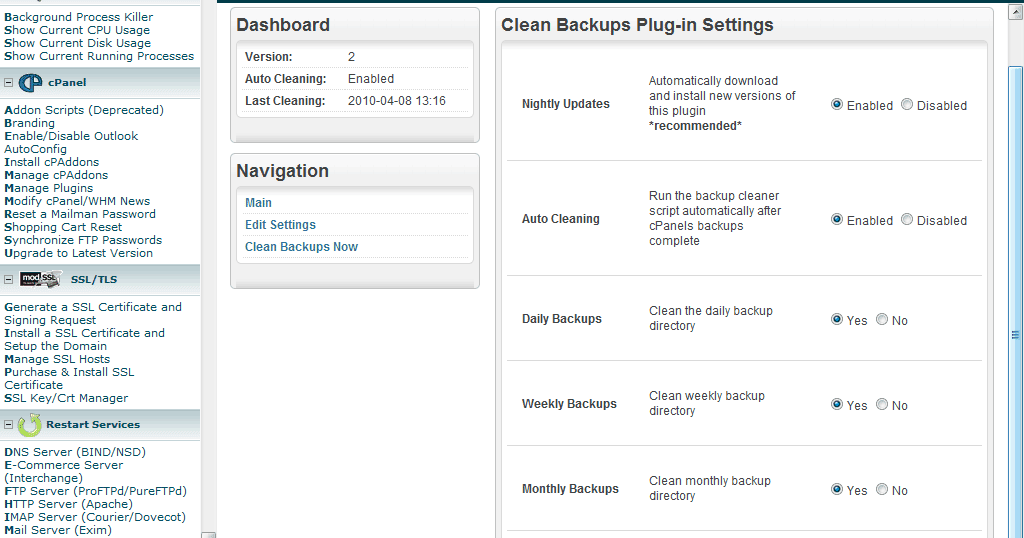
Task: Open Show Current CPU Usage
Action: pyautogui.click(x=77, y=30)
